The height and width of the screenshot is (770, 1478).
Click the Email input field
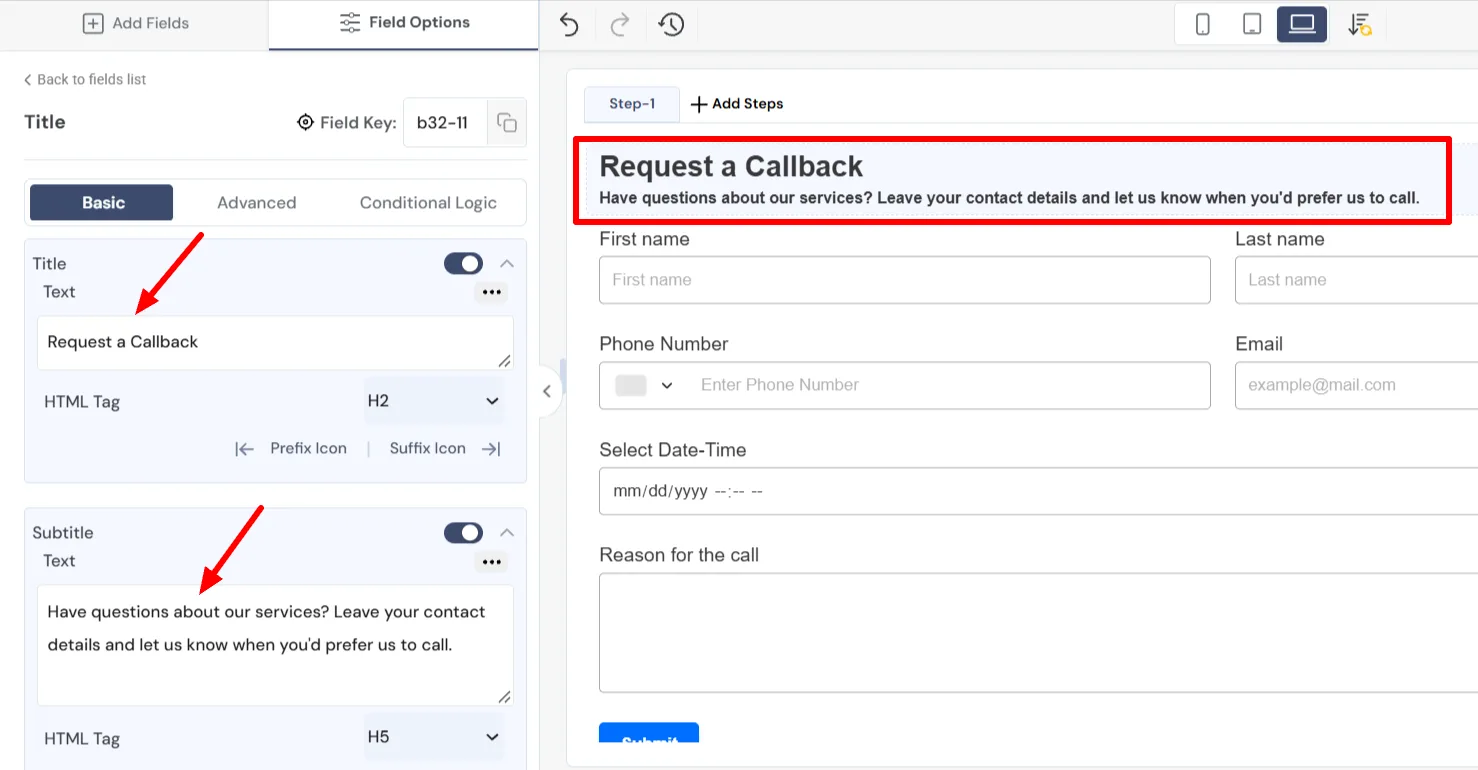click(1357, 386)
